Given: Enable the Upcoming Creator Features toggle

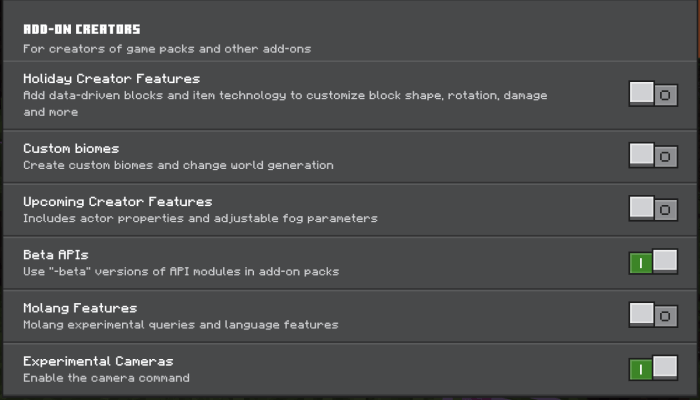Looking at the screenshot, I should [653, 209].
